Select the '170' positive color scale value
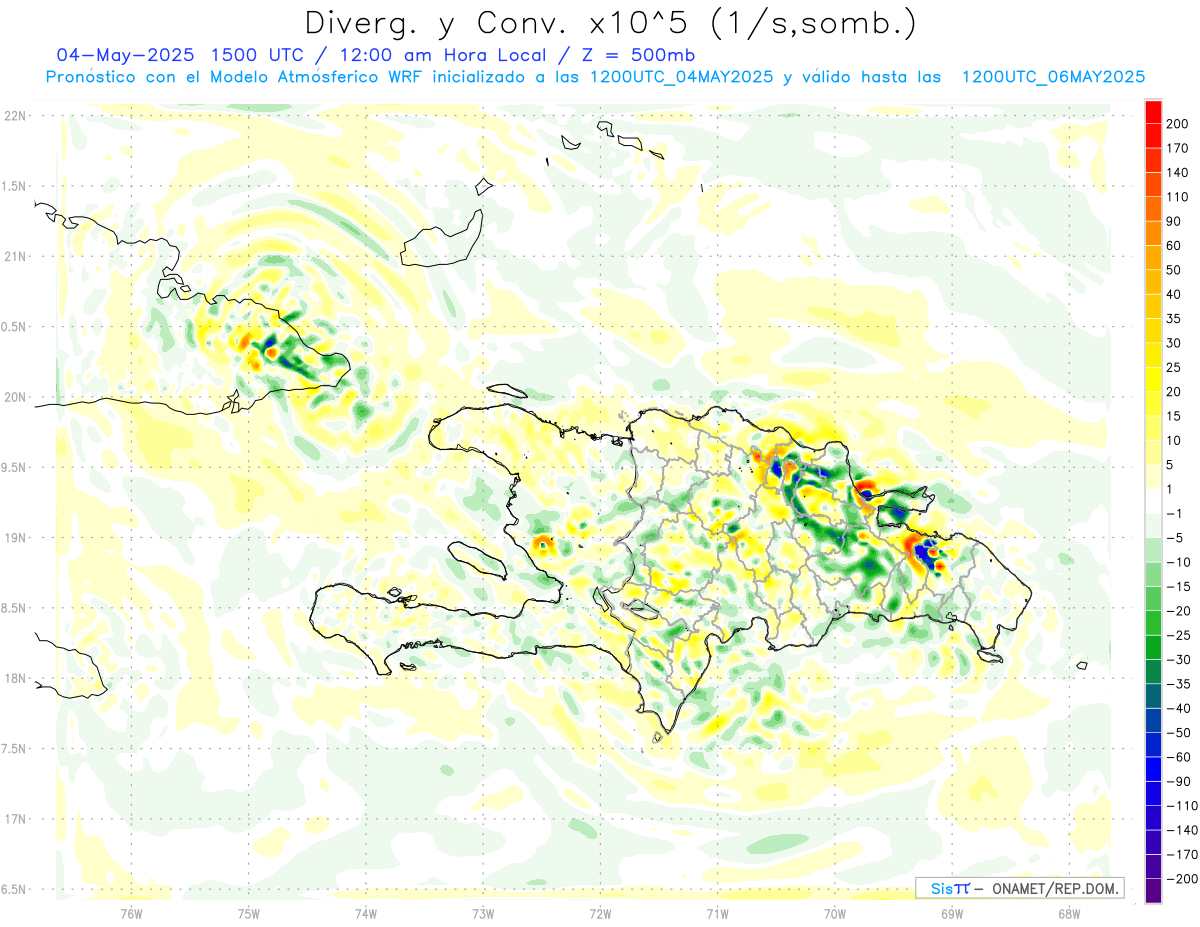1200x927 pixels. click(1178, 148)
